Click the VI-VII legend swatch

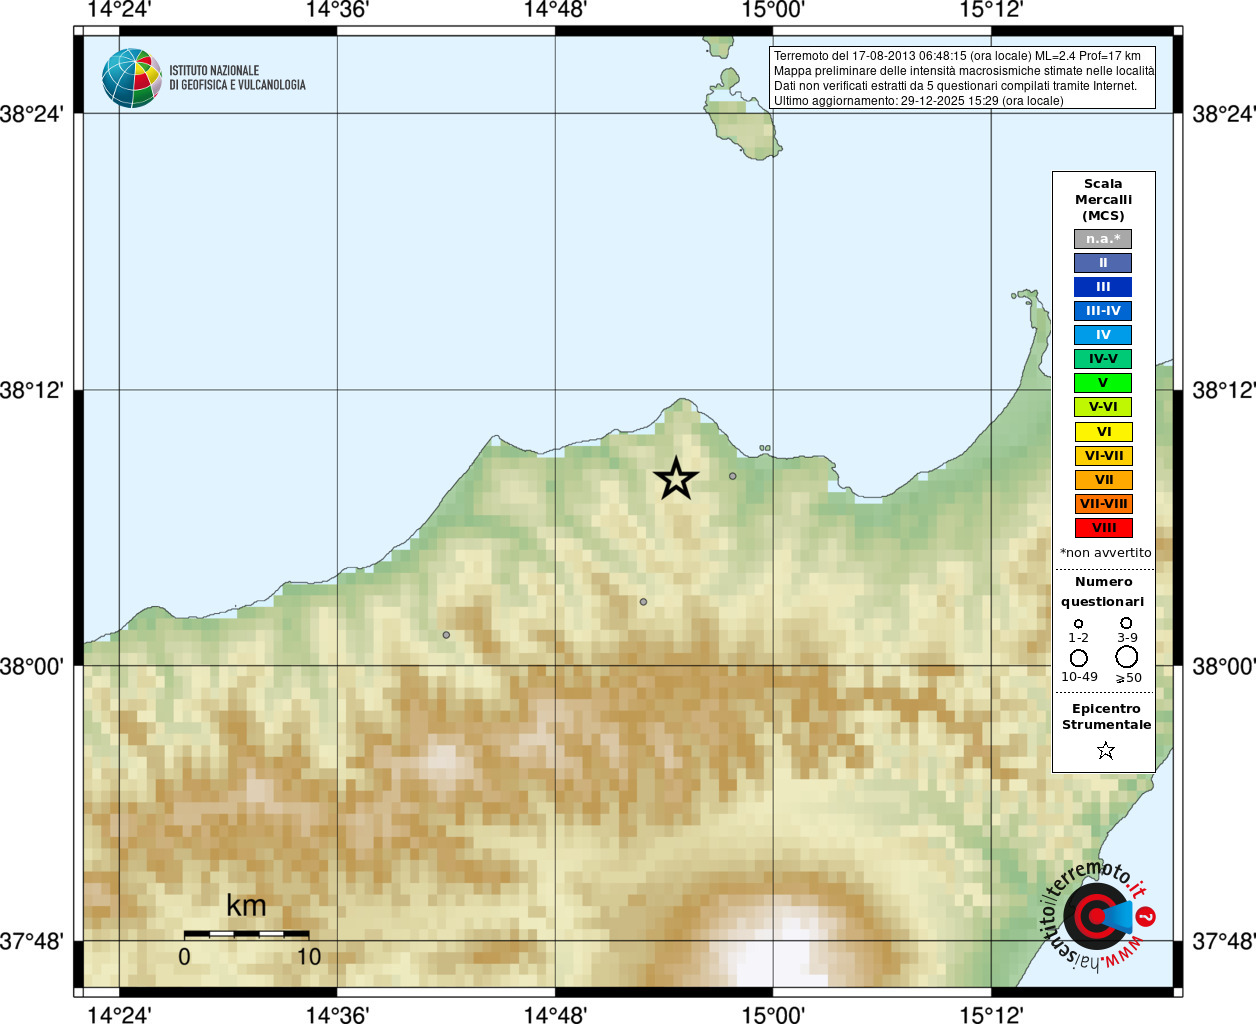point(1103,456)
